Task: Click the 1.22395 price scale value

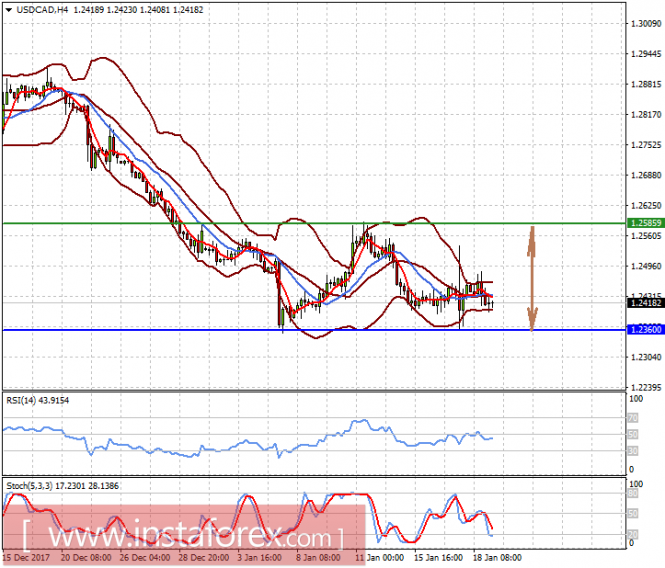Action: point(646,387)
